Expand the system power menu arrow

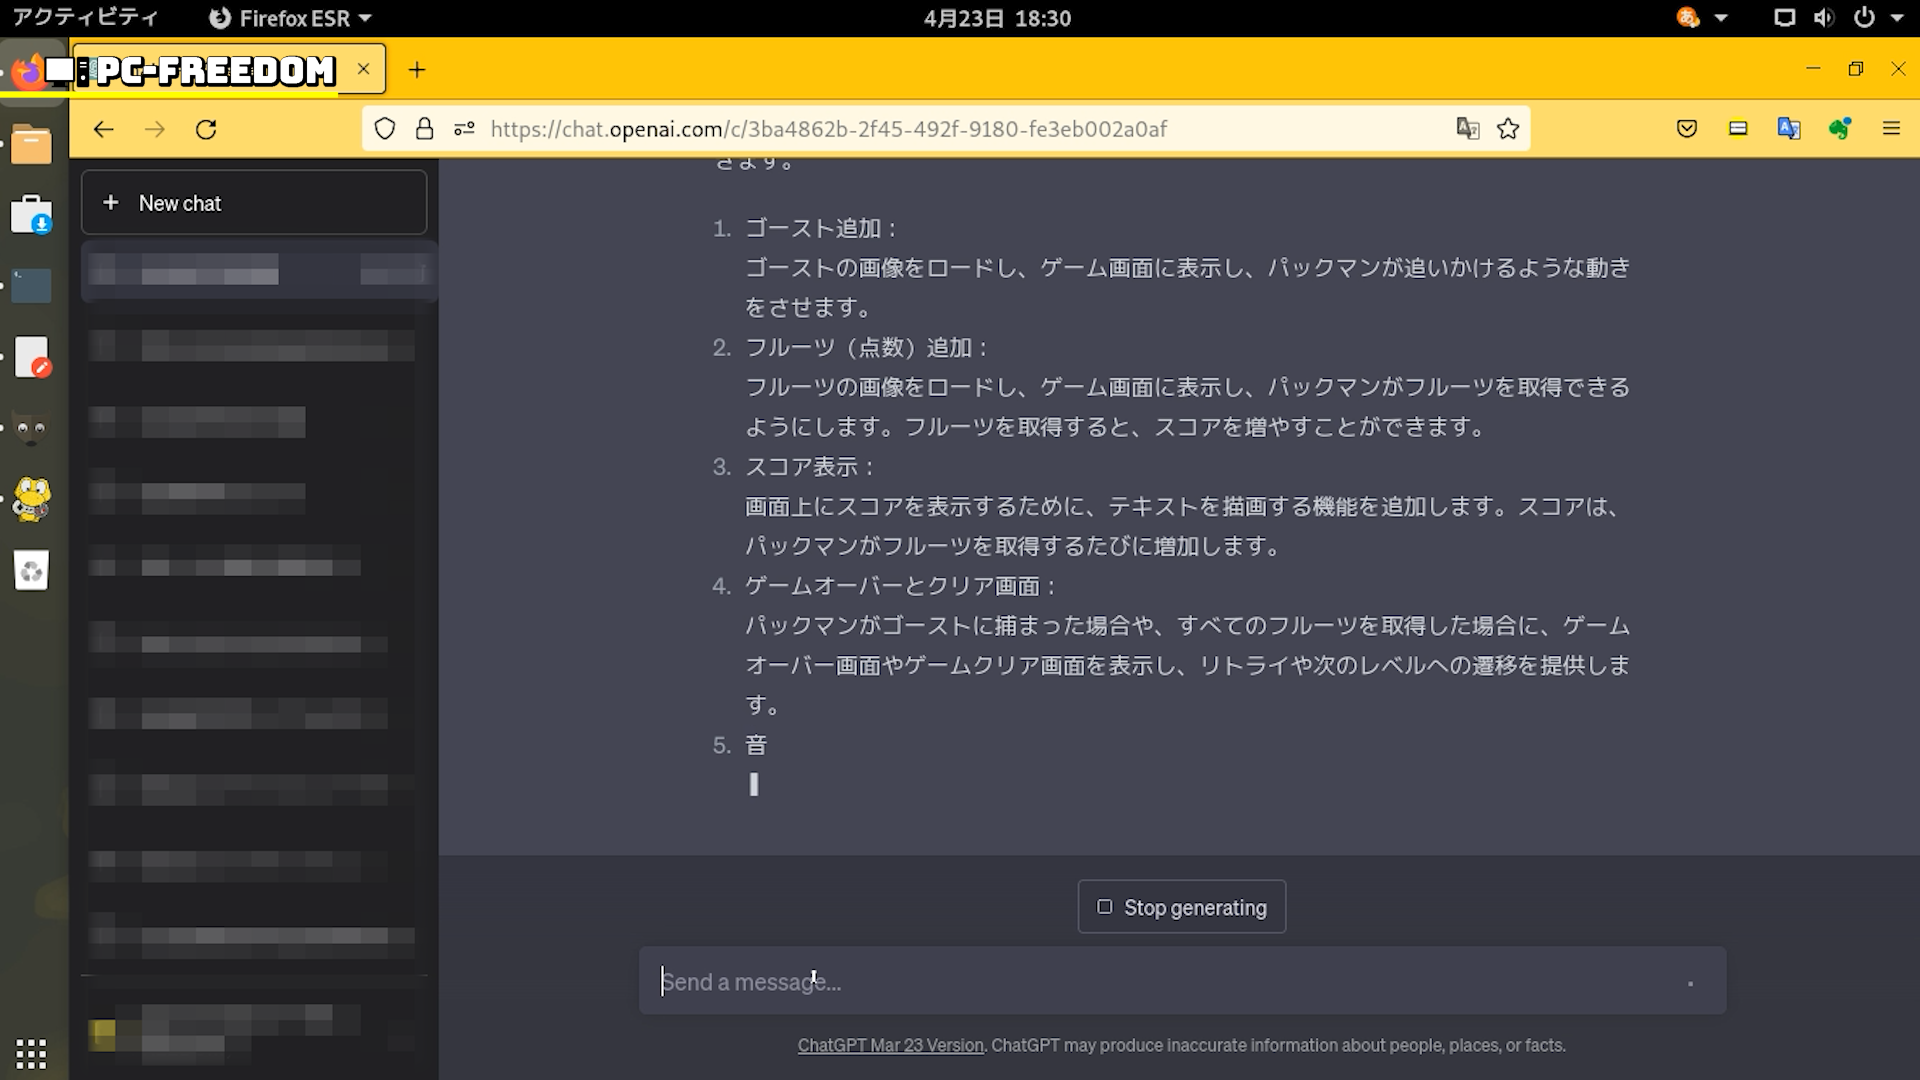pos(1897,18)
